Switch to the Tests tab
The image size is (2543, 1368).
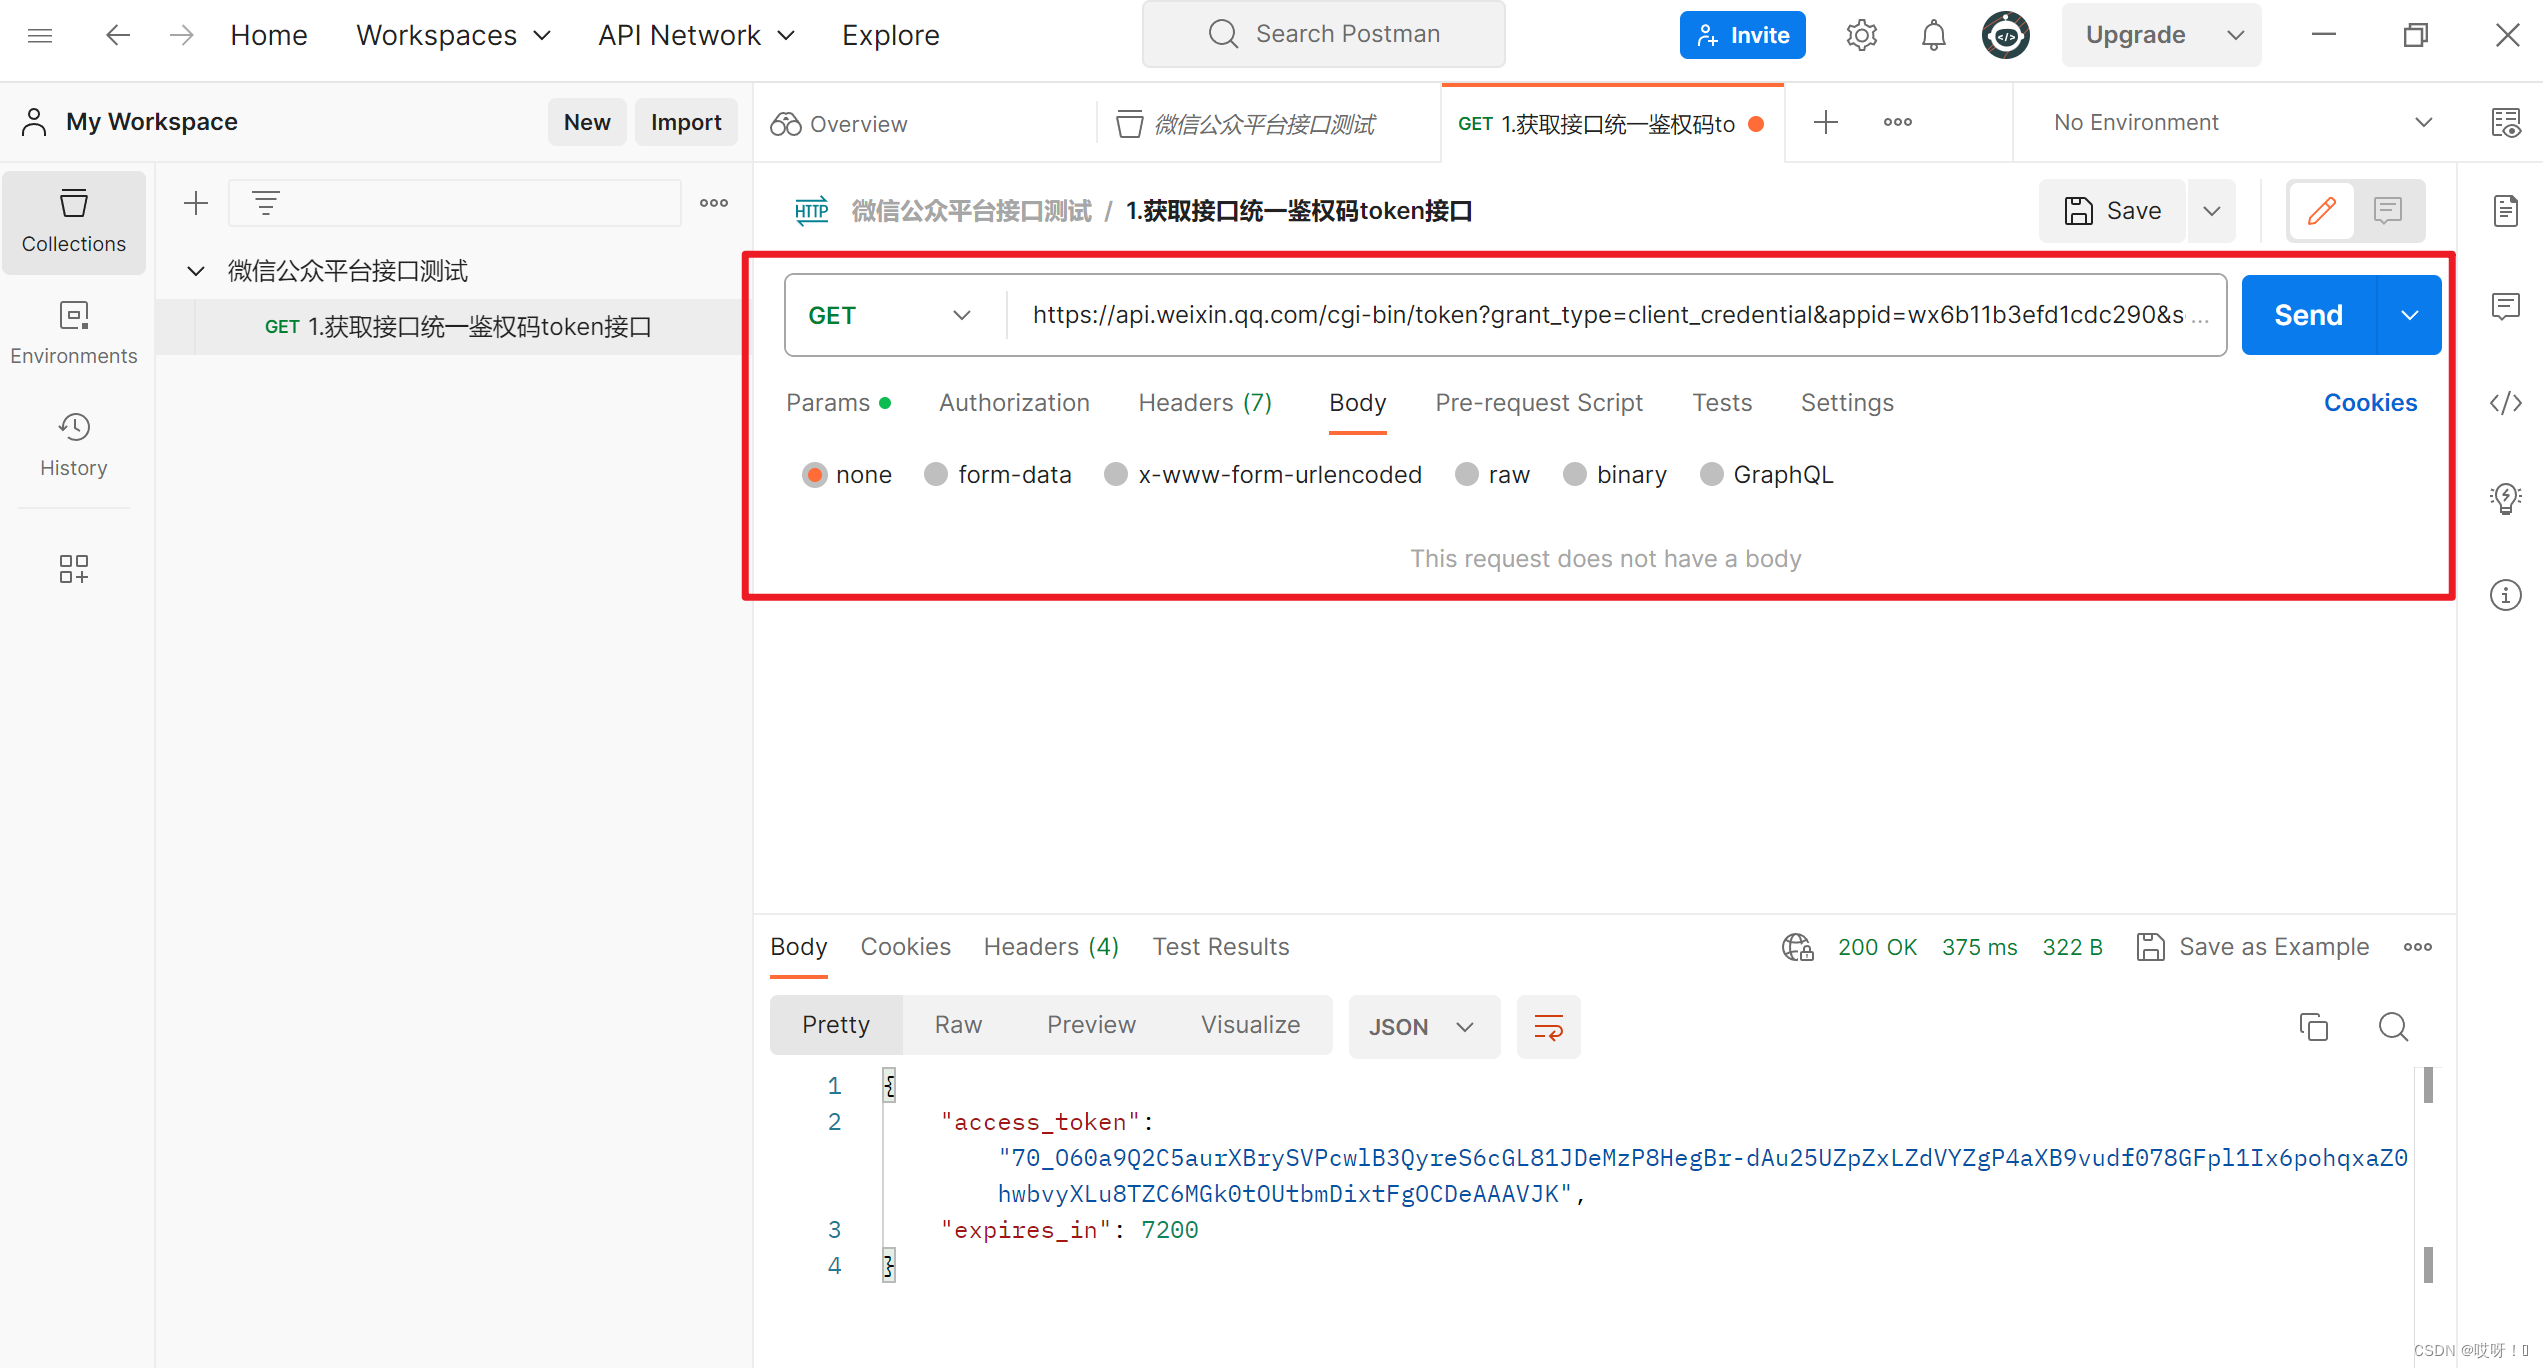tap(1722, 403)
